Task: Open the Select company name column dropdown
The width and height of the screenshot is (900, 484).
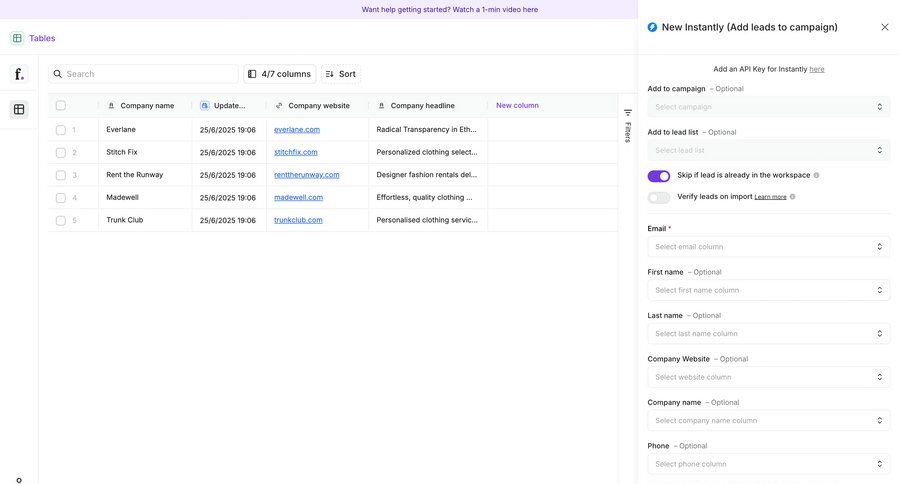Action: click(x=769, y=421)
